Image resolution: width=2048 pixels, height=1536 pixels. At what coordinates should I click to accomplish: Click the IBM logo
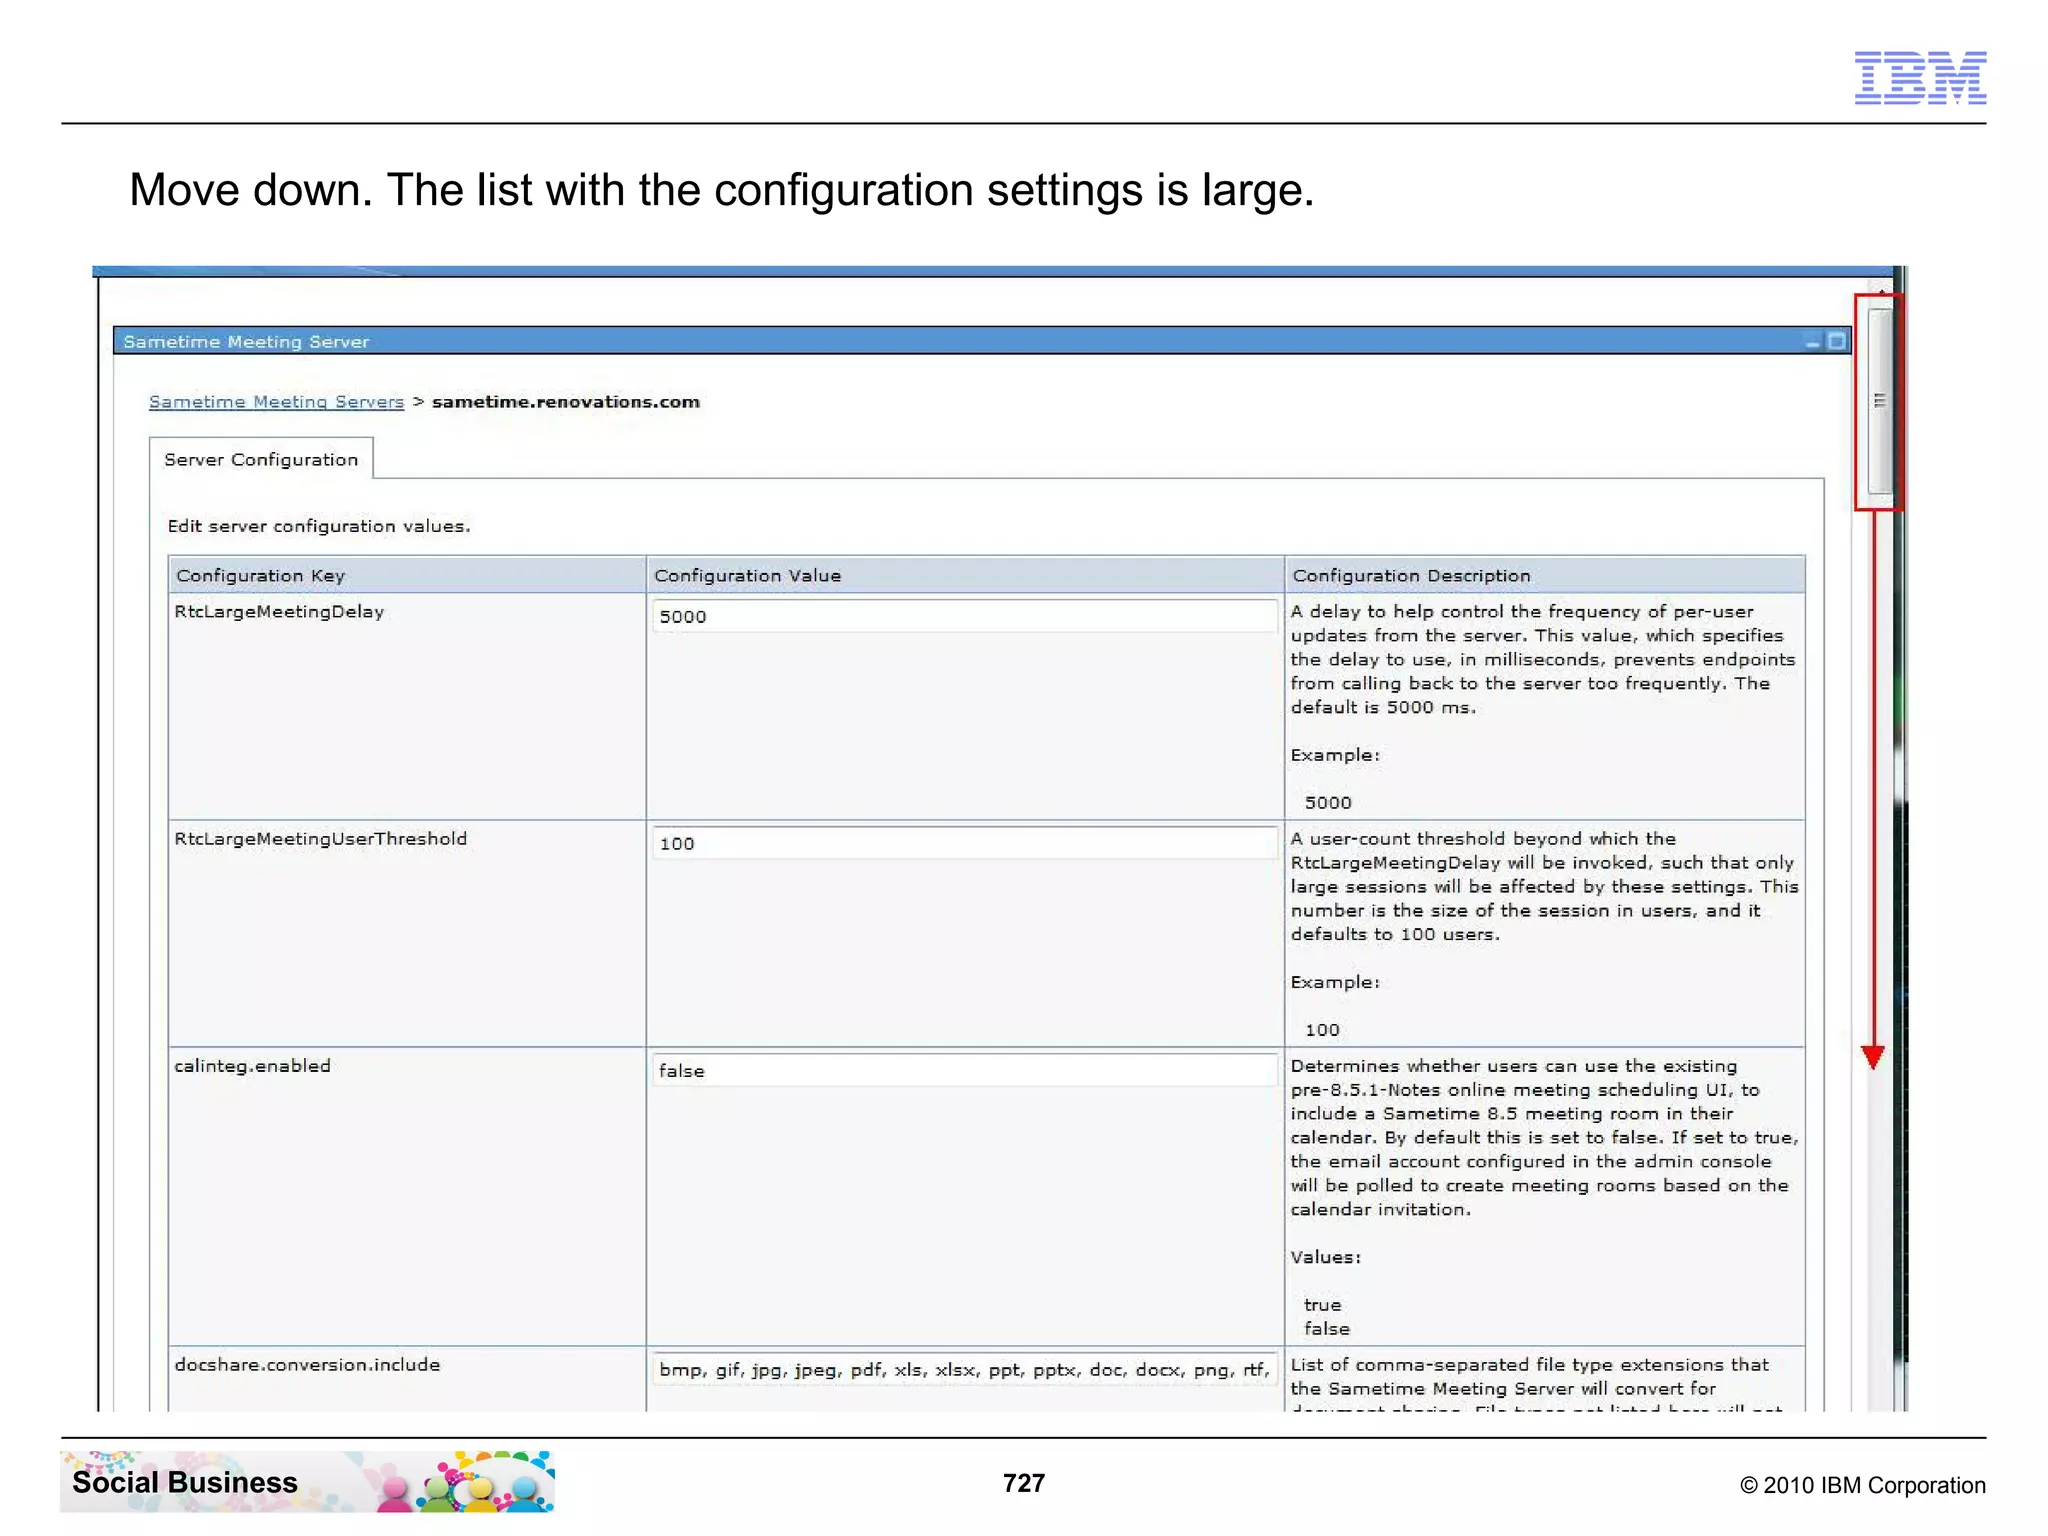(1920, 78)
